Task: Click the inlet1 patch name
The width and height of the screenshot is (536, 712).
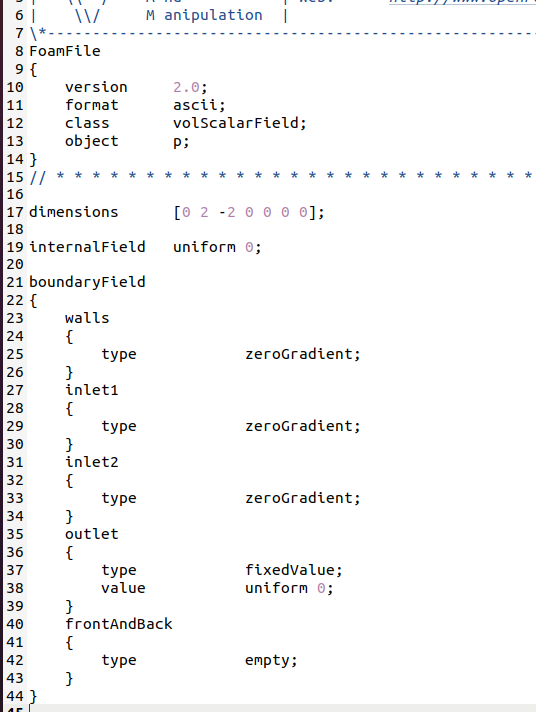Action: tap(92, 390)
